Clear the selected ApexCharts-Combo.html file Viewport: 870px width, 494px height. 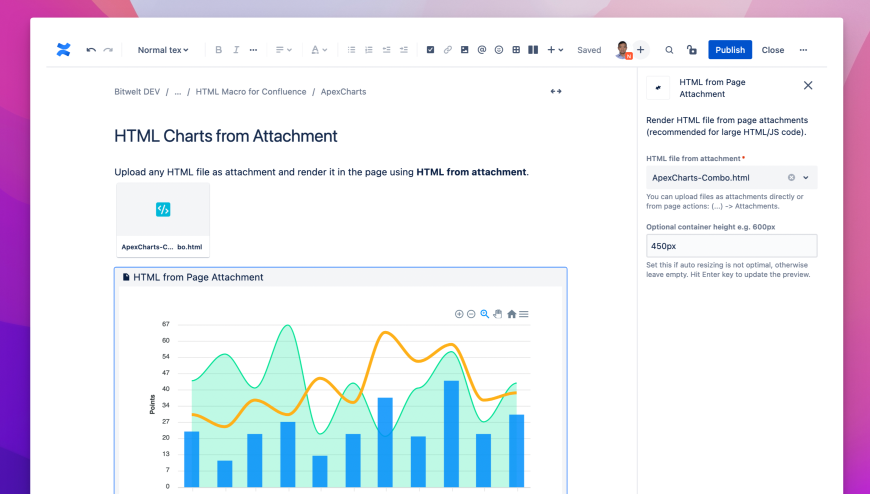791,178
